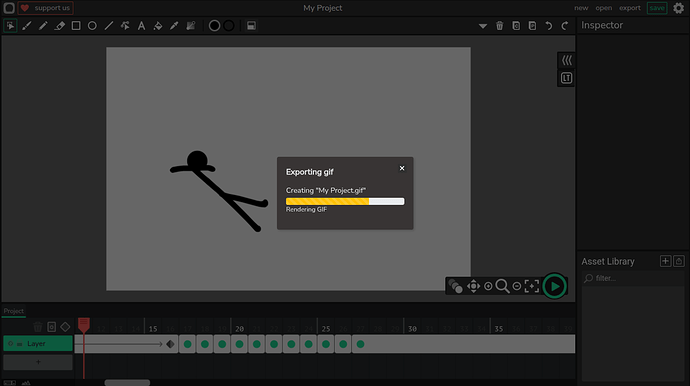Click the icon right of the add asset button

679,261
